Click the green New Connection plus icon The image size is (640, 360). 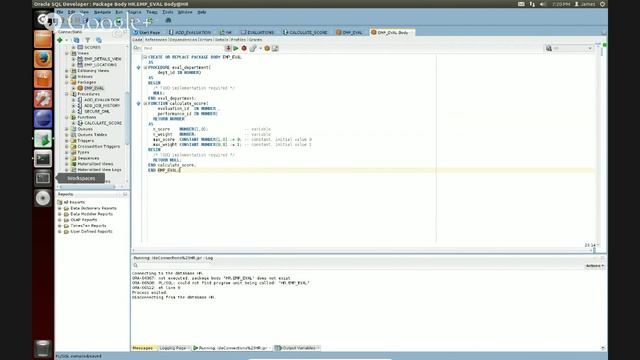60,40
